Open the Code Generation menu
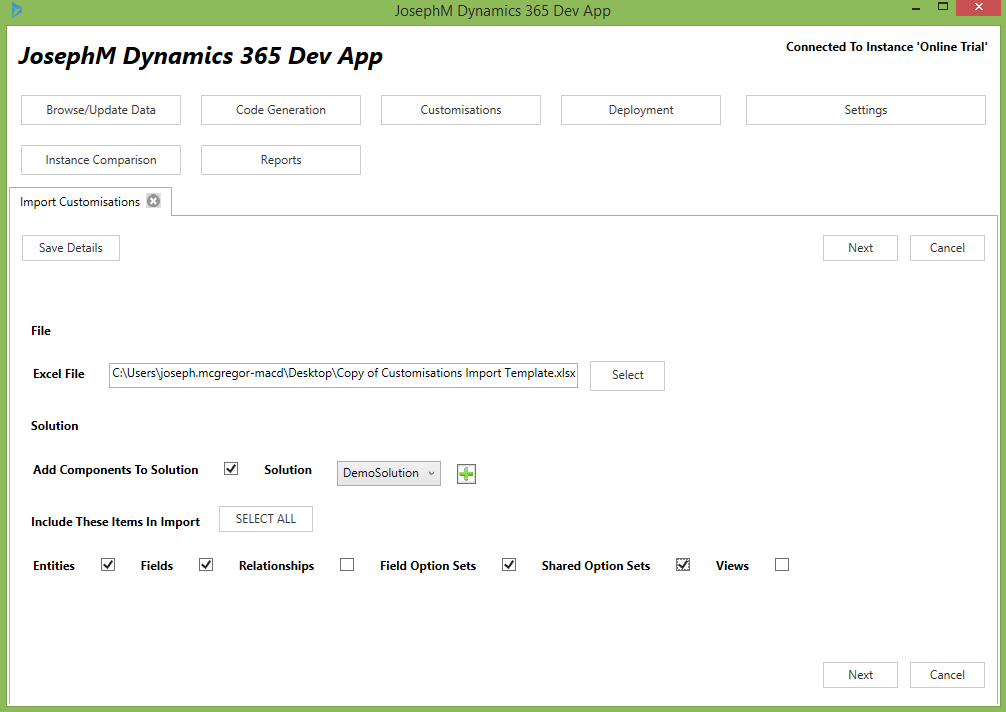The width and height of the screenshot is (1006, 712). (281, 110)
